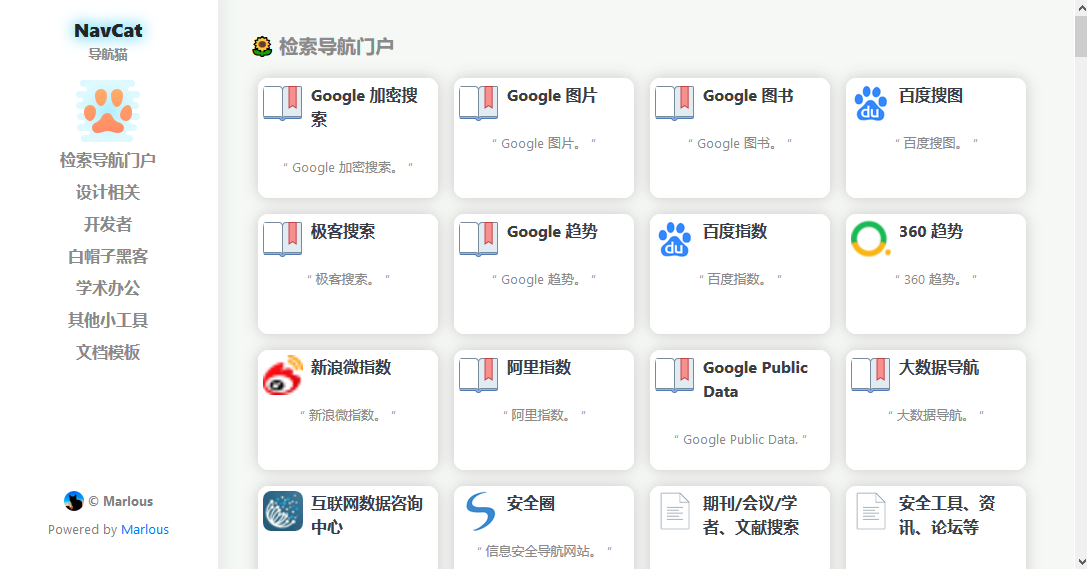Click the 检索导航门户 section heading
Screen dimensions: 1087x569
click(336, 46)
